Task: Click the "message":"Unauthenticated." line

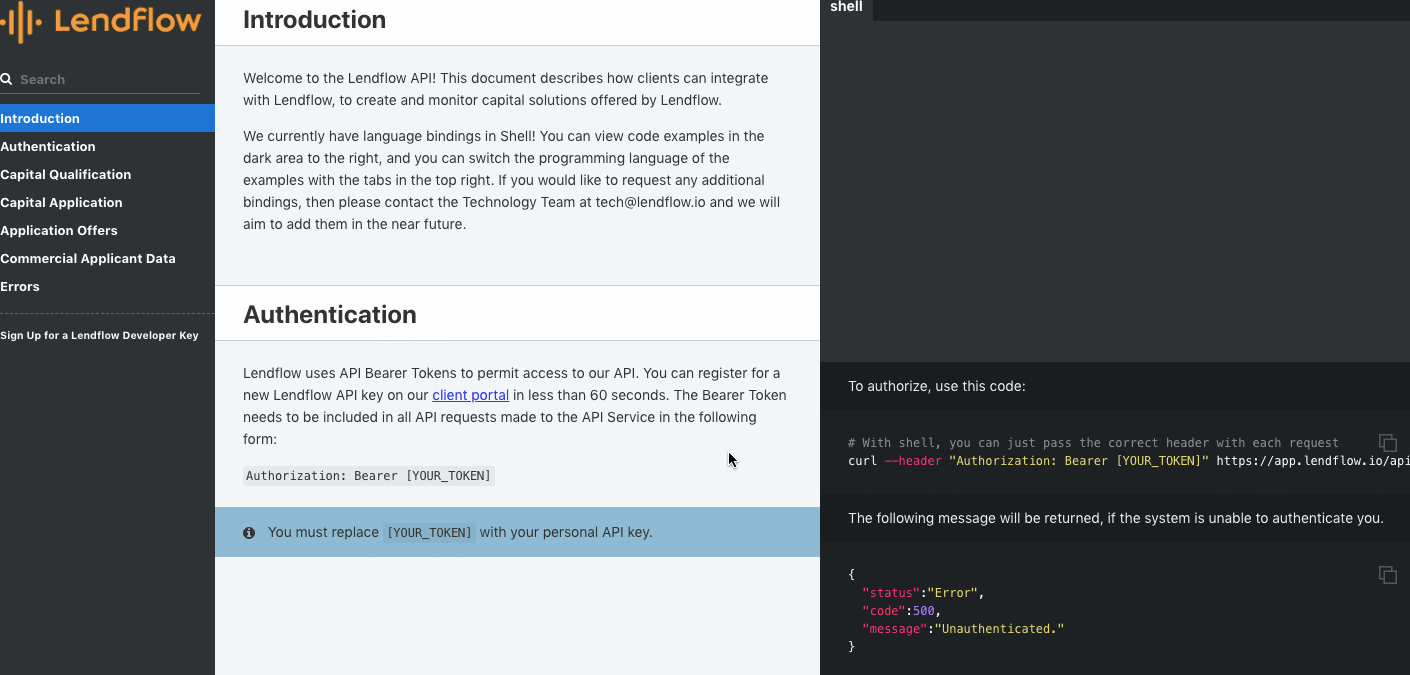Action: (963, 629)
